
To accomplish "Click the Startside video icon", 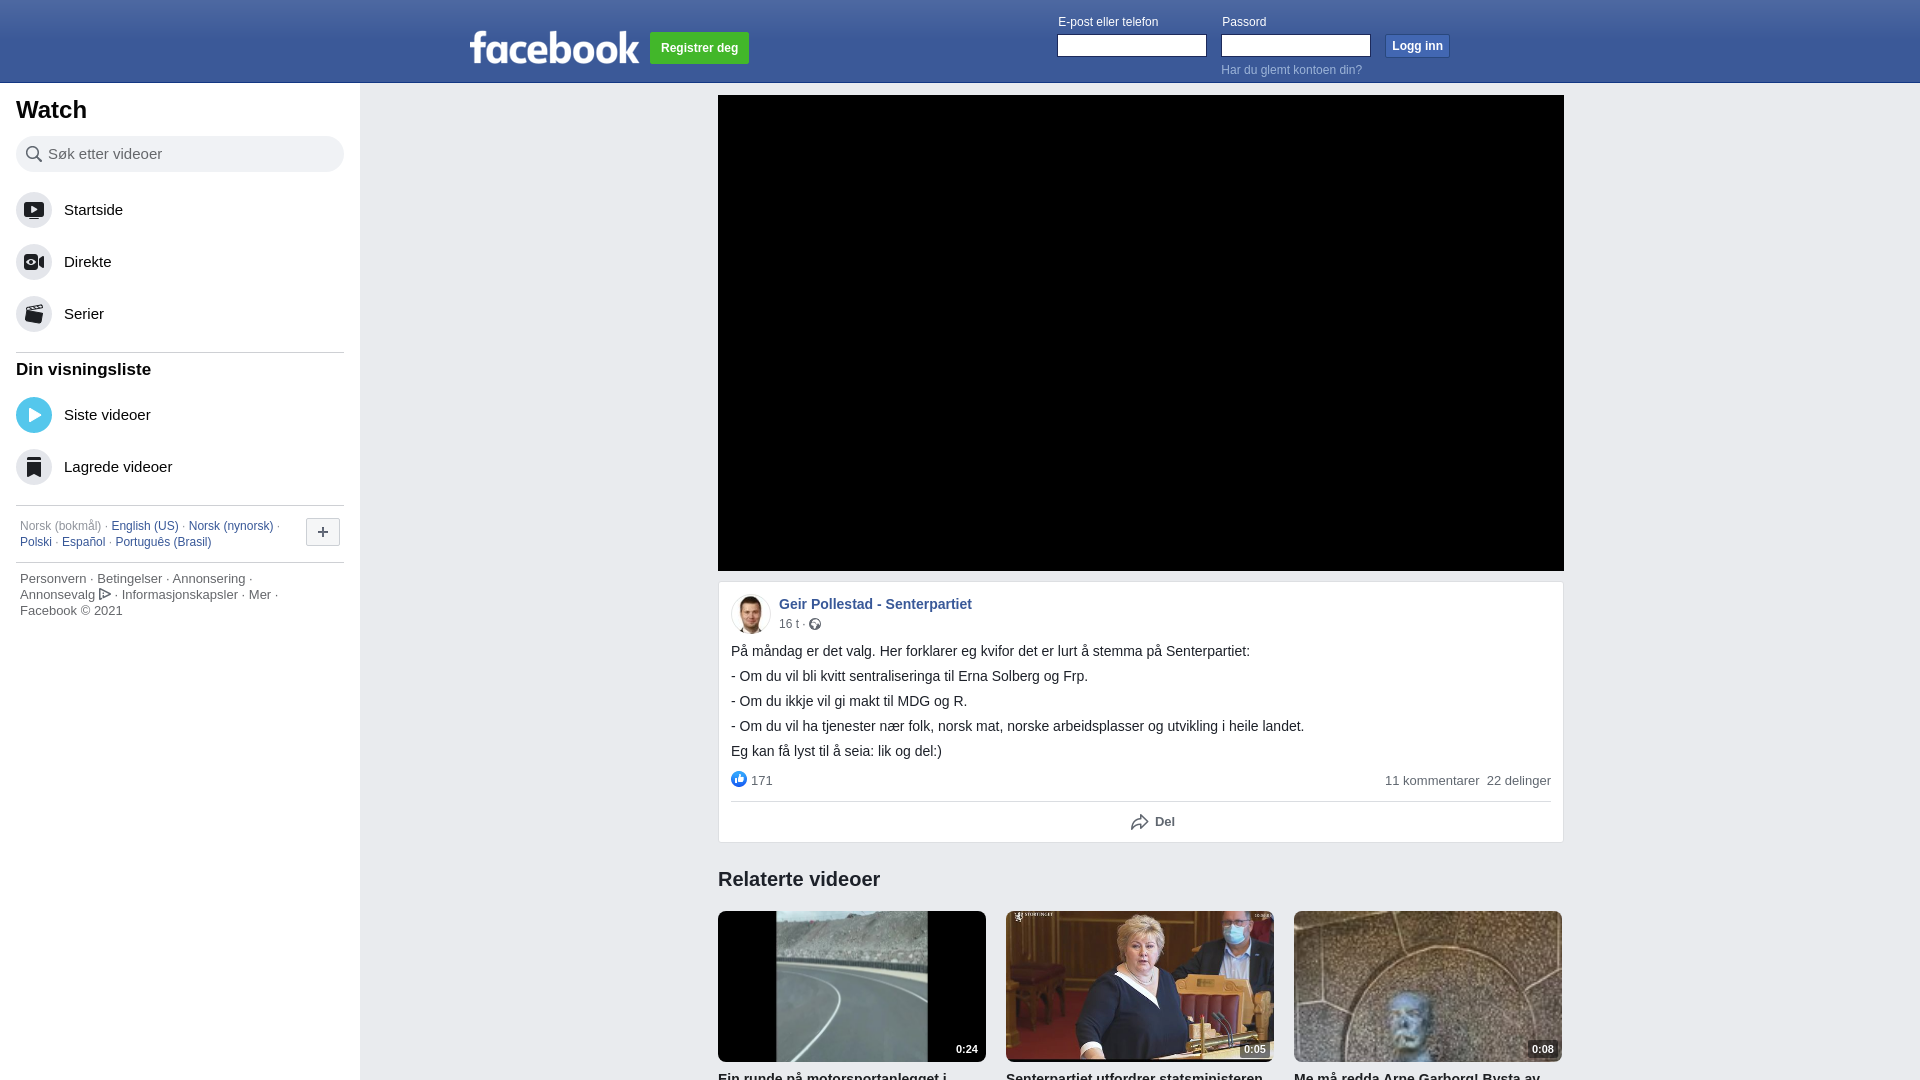I will coord(34,210).
